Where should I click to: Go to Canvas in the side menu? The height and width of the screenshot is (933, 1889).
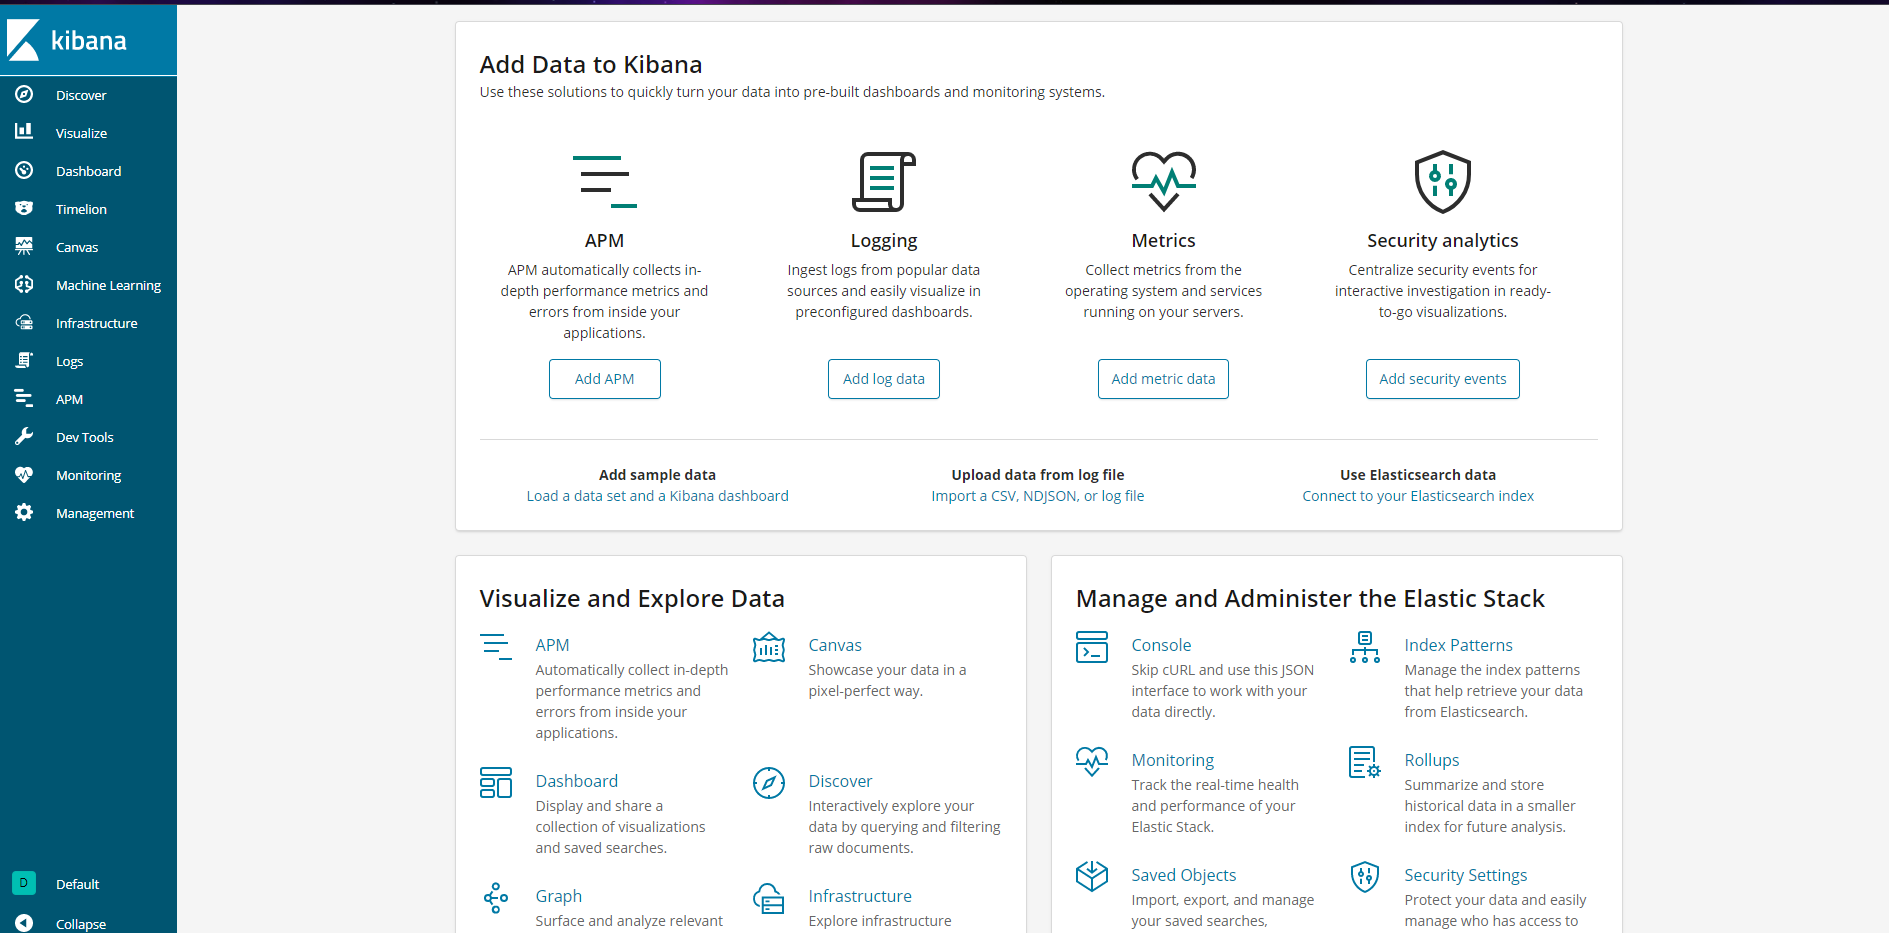(x=77, y=247)
